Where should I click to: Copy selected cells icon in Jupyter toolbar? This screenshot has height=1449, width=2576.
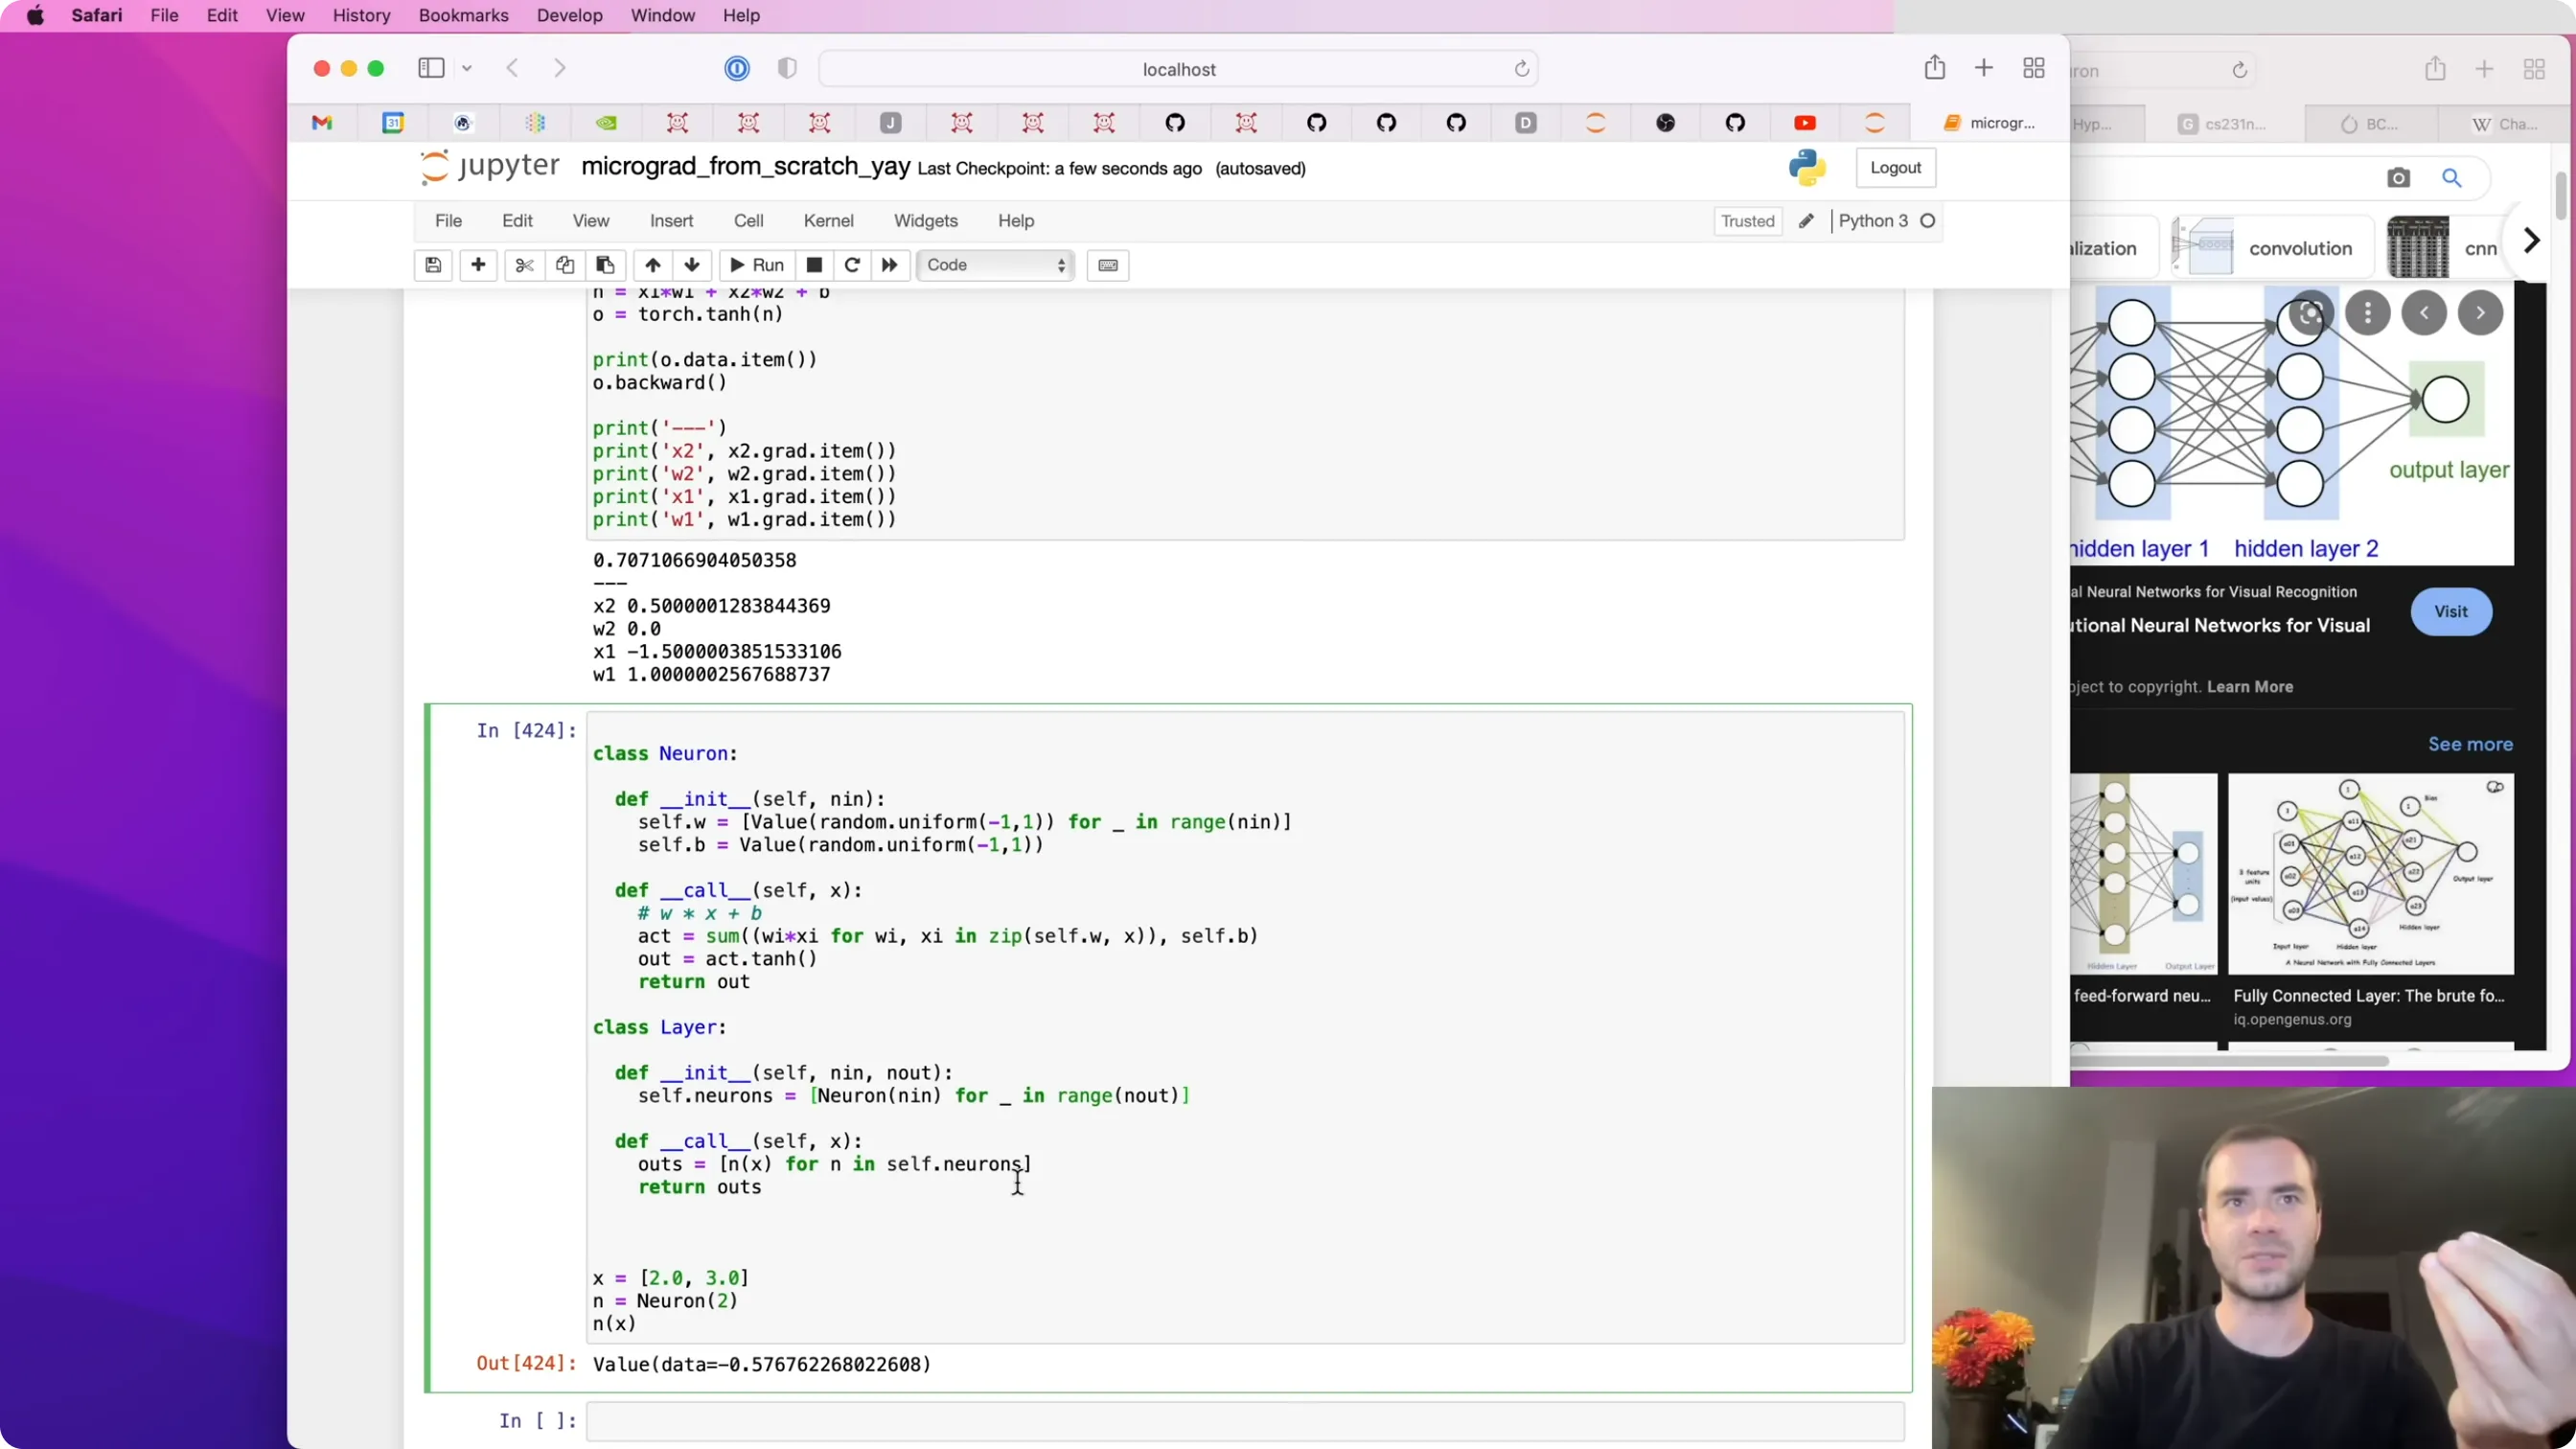pos(565,265)
